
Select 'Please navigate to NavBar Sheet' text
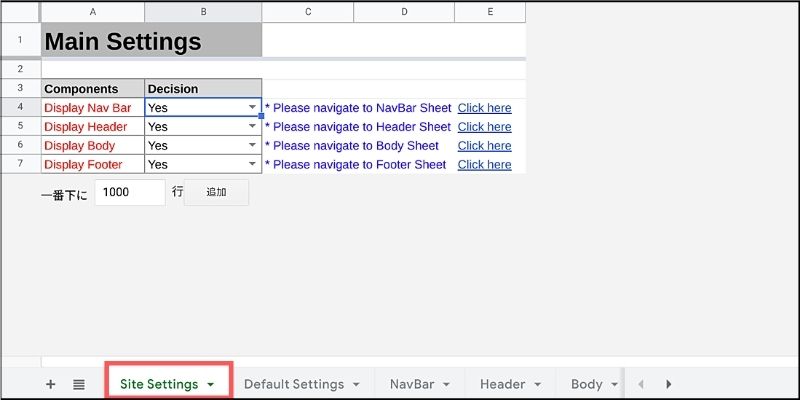362,108
